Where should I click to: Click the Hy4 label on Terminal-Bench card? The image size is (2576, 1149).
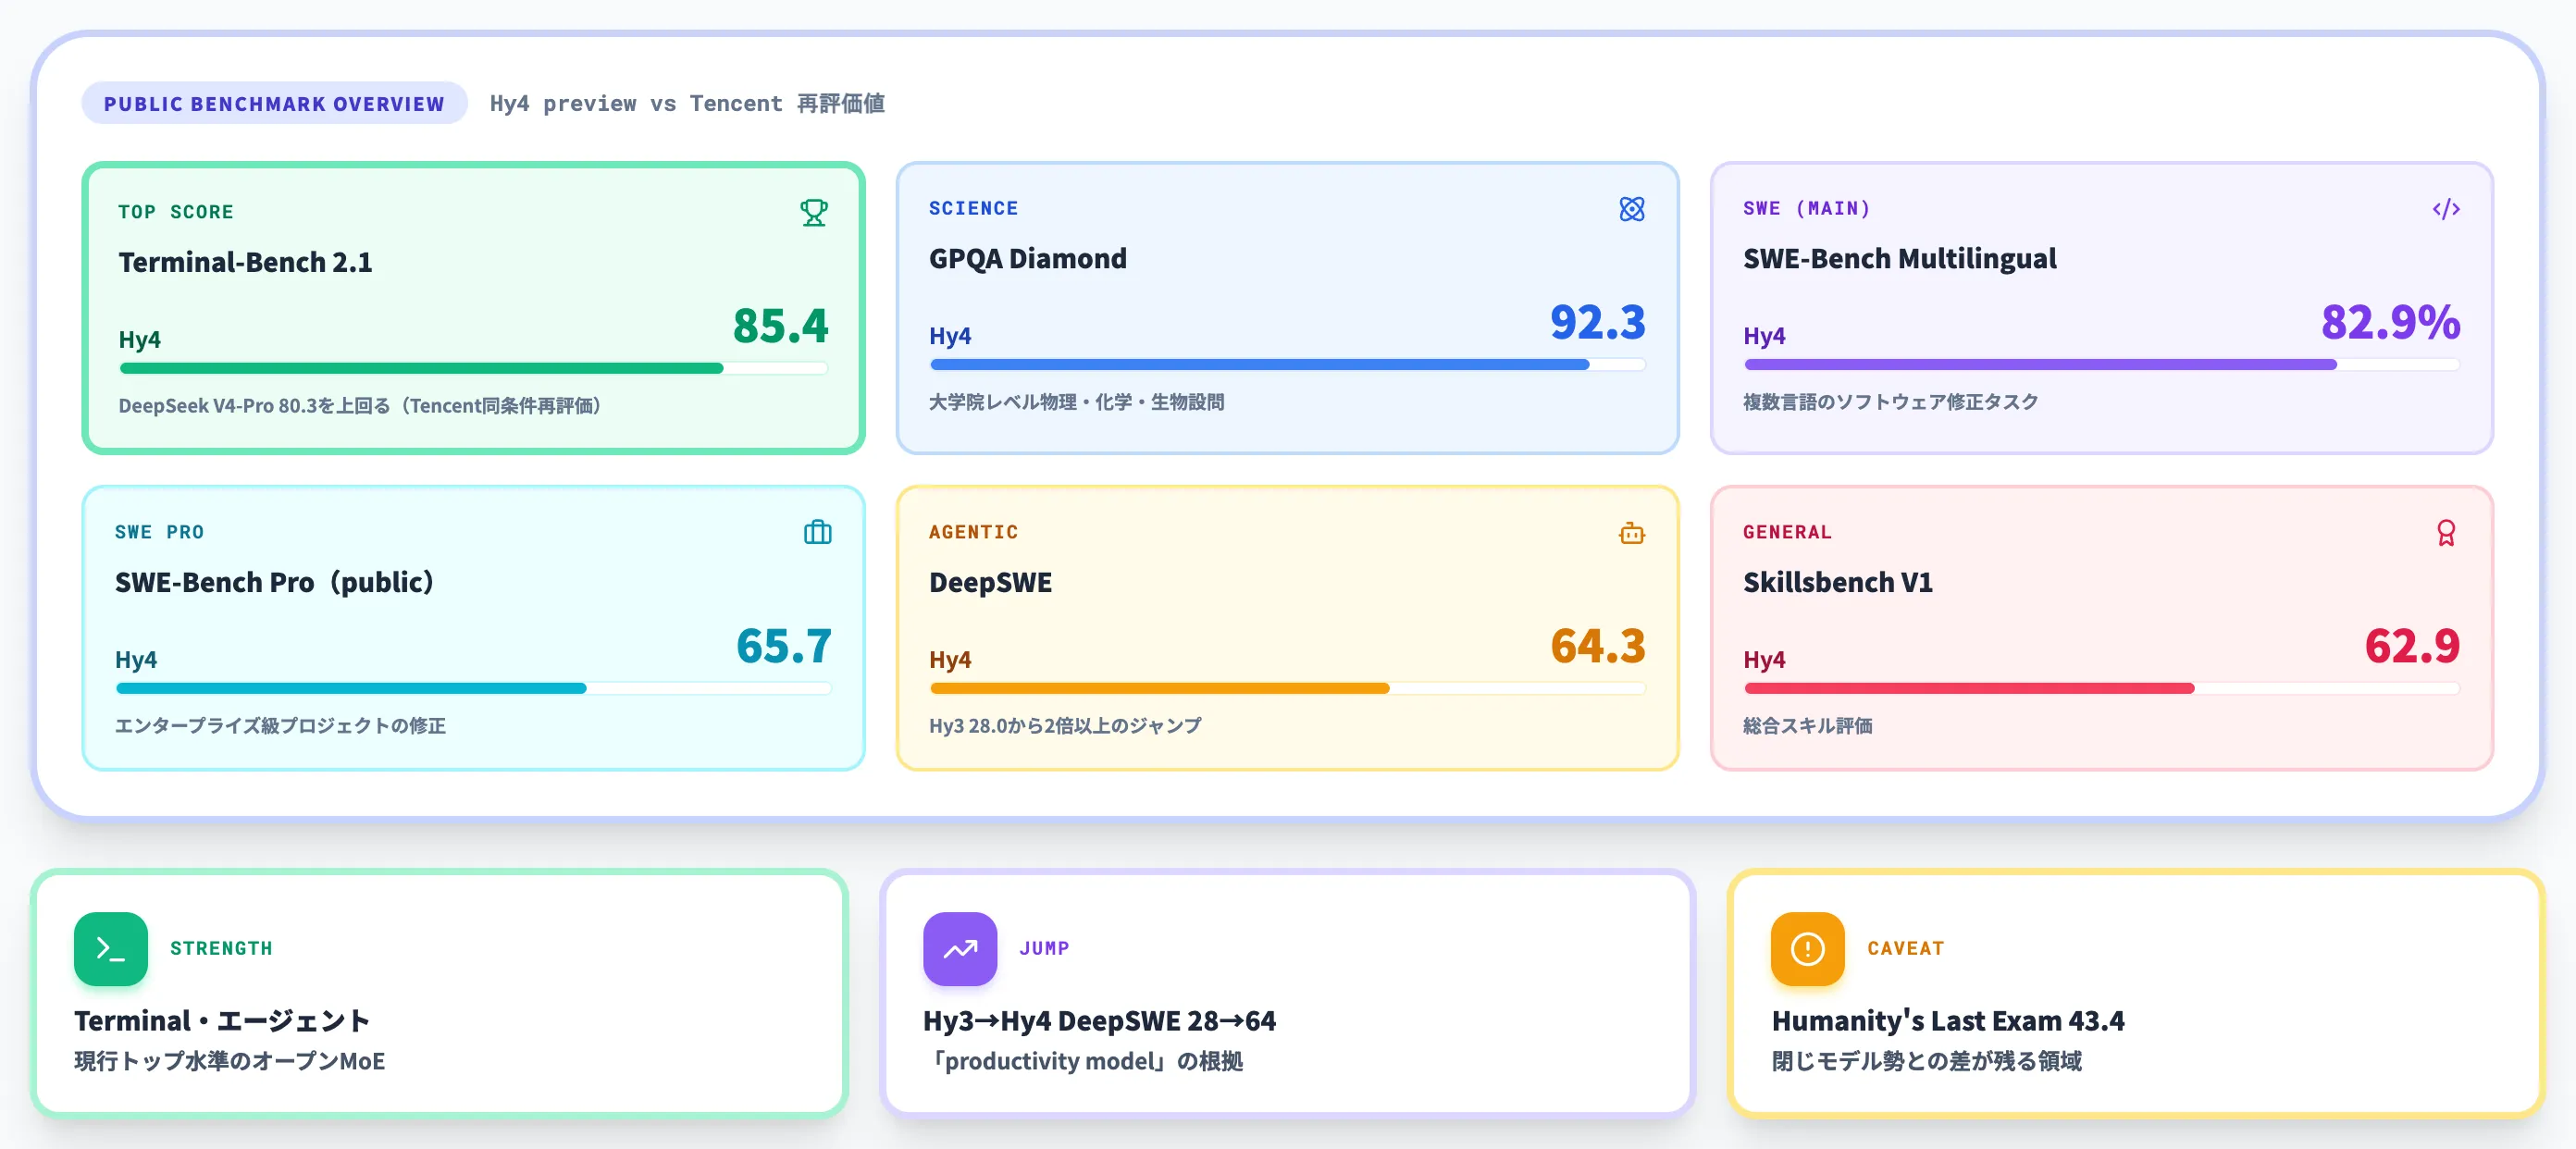point(140,340)
